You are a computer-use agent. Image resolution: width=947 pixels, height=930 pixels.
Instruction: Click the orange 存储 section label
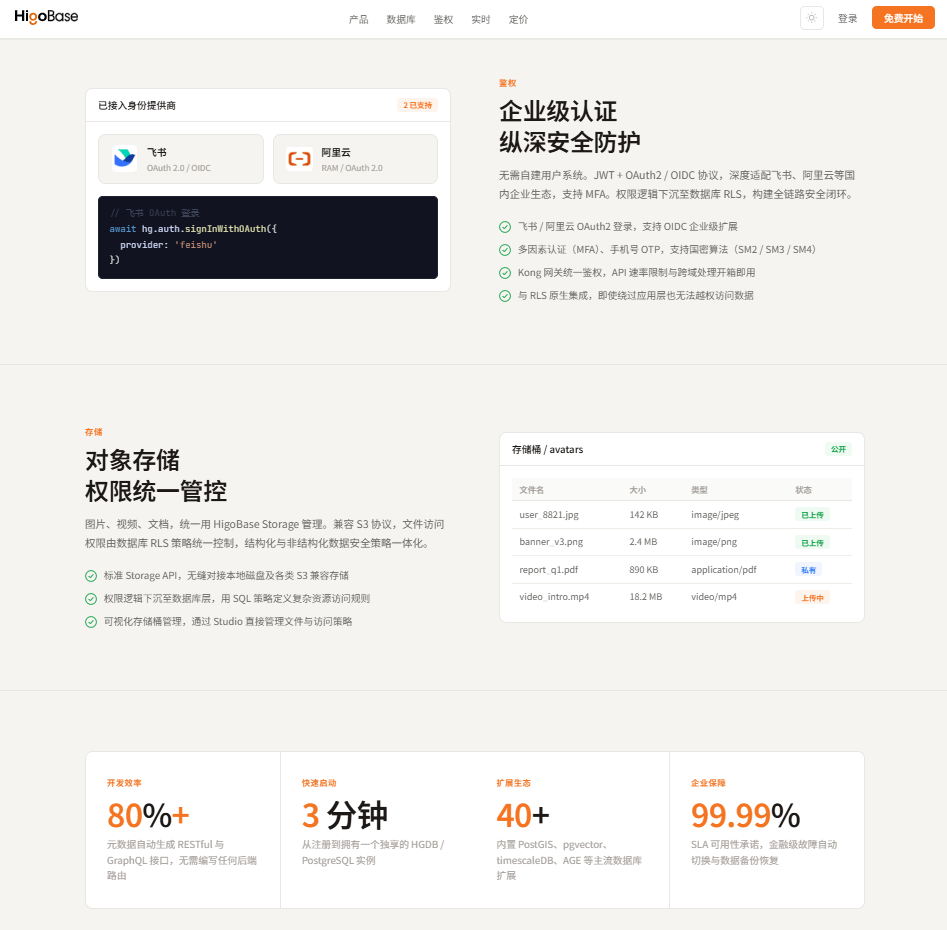[94, 432]
